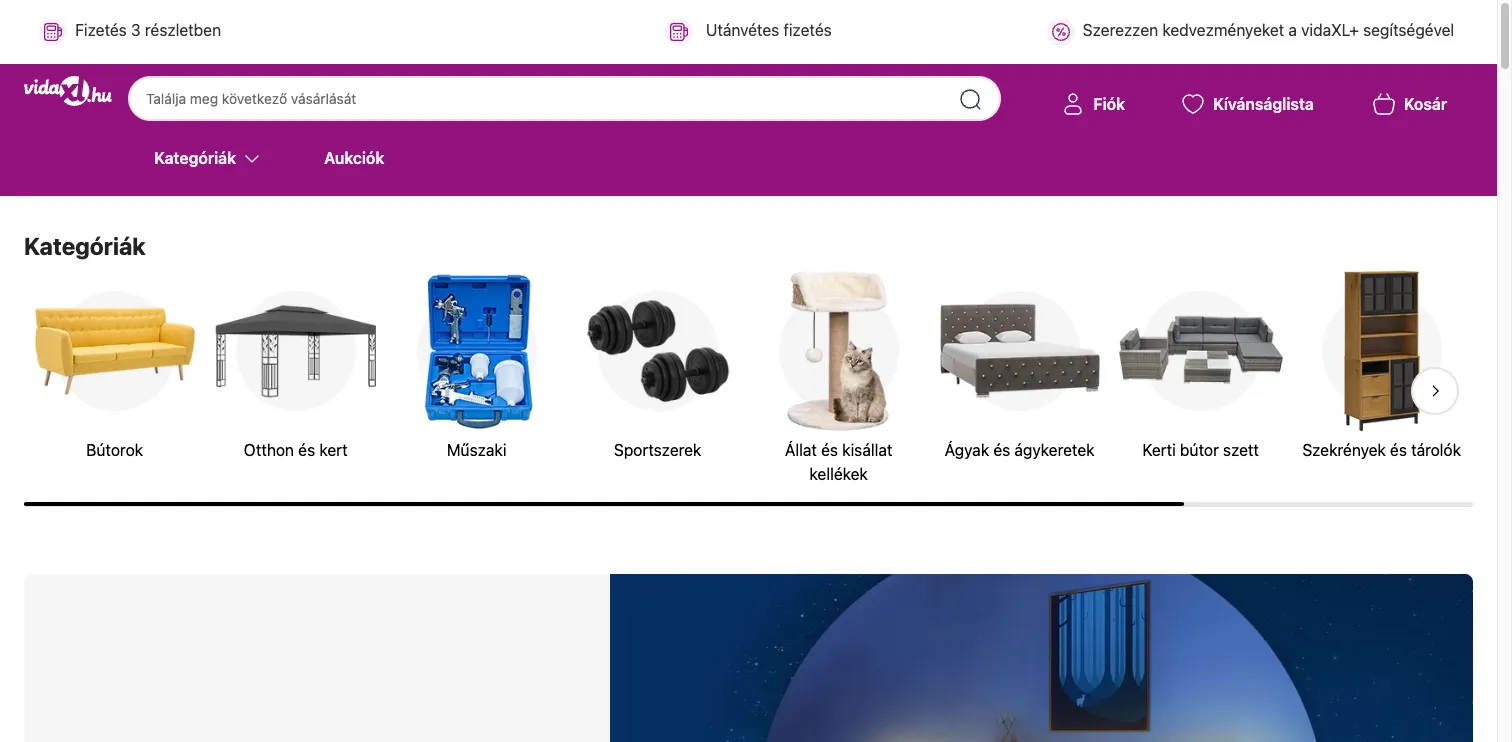Open the Sportszerek dumbbell category
This screenshot has height=742, width=1512.
[x=658, y=351]
